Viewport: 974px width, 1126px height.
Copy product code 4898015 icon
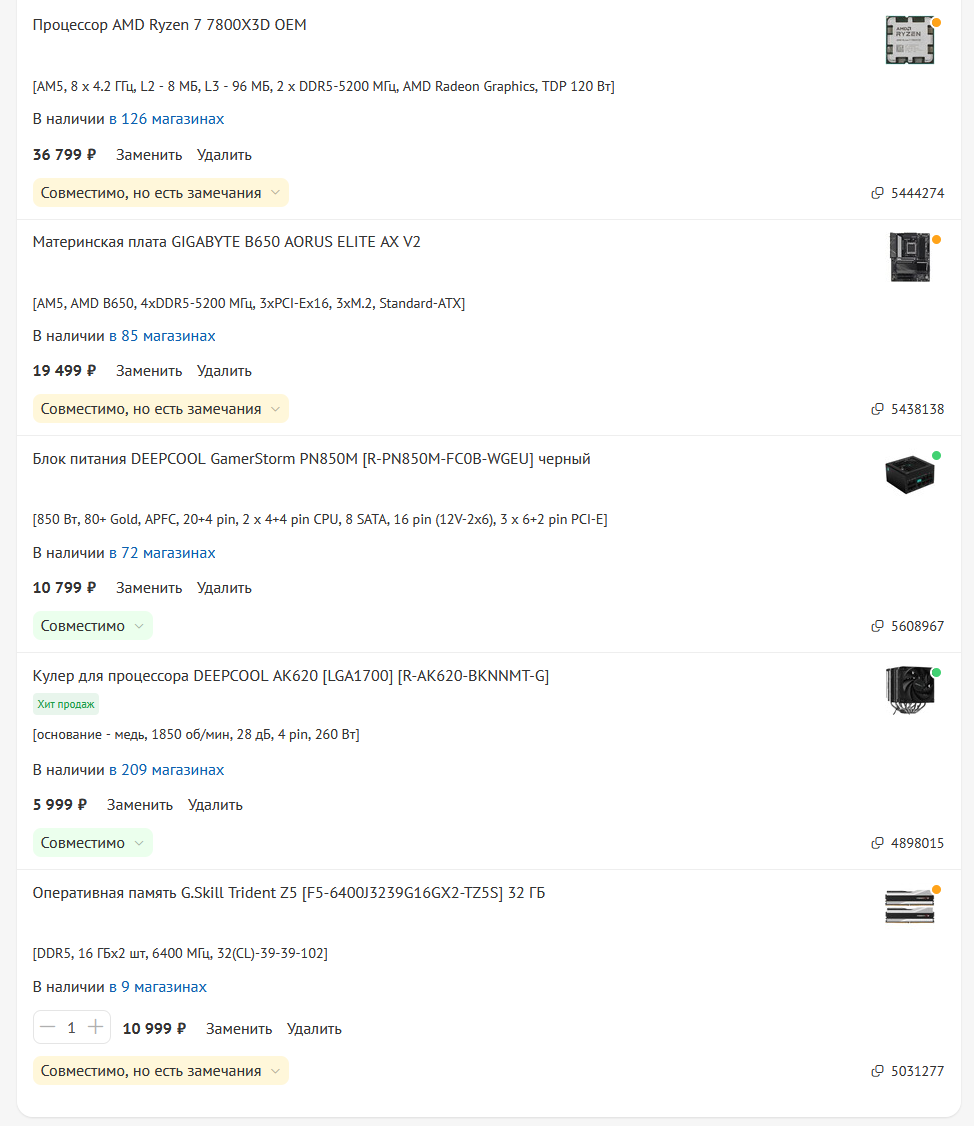[877, 843]
